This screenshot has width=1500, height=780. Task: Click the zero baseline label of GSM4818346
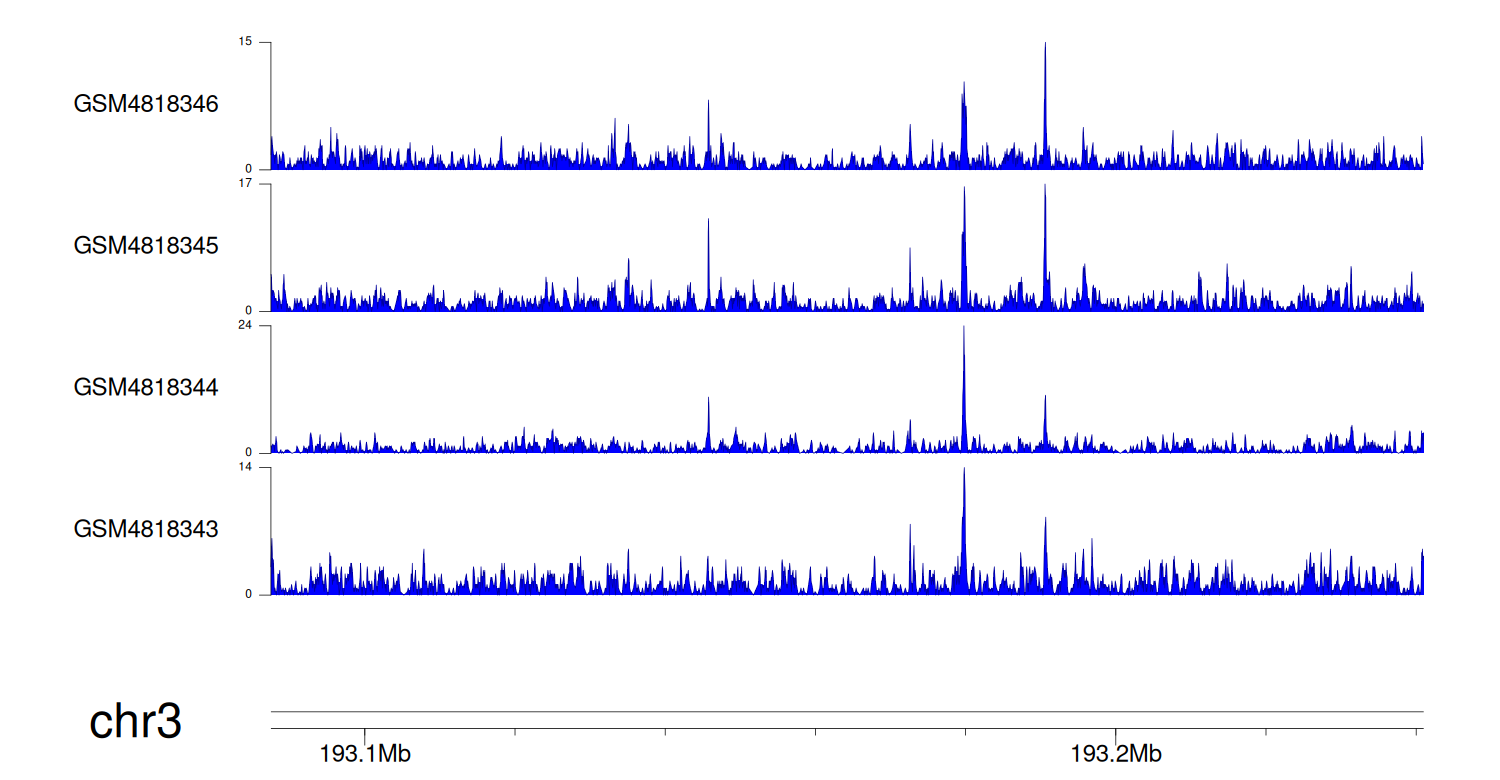click(x=249, y=169)
